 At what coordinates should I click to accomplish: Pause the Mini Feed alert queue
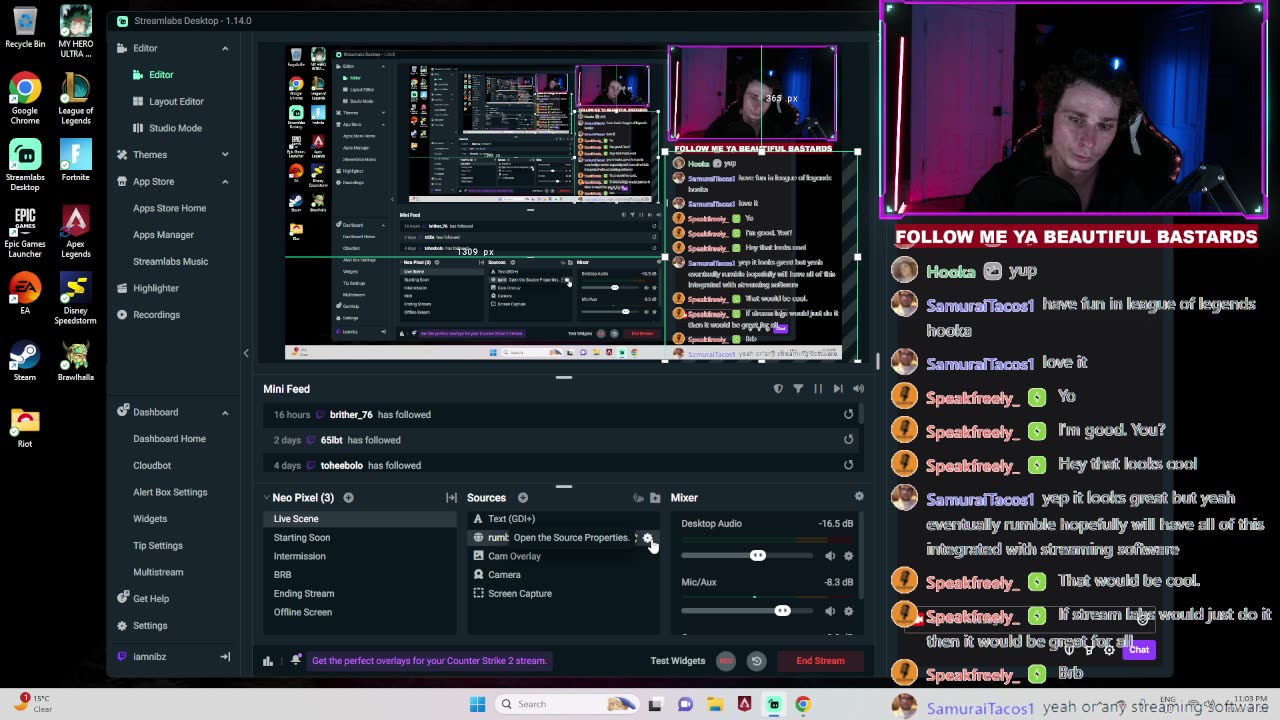[x=818, y=389]
